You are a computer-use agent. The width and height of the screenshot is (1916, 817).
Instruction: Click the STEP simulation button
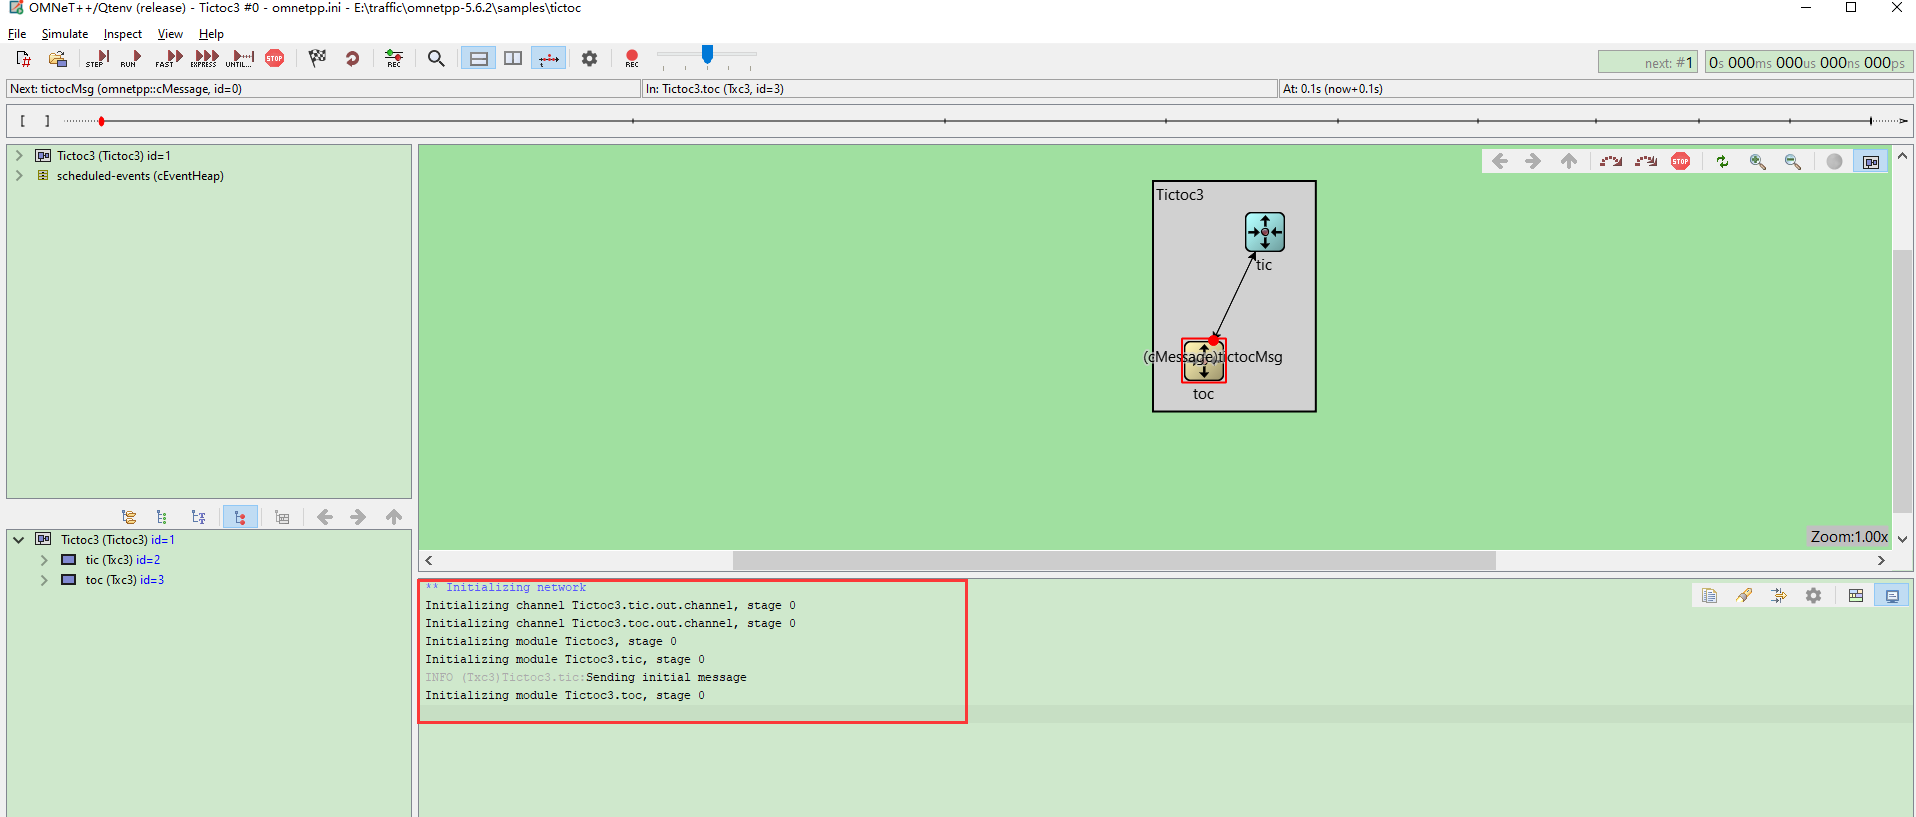pyautogui.click(x=97, y=58)
